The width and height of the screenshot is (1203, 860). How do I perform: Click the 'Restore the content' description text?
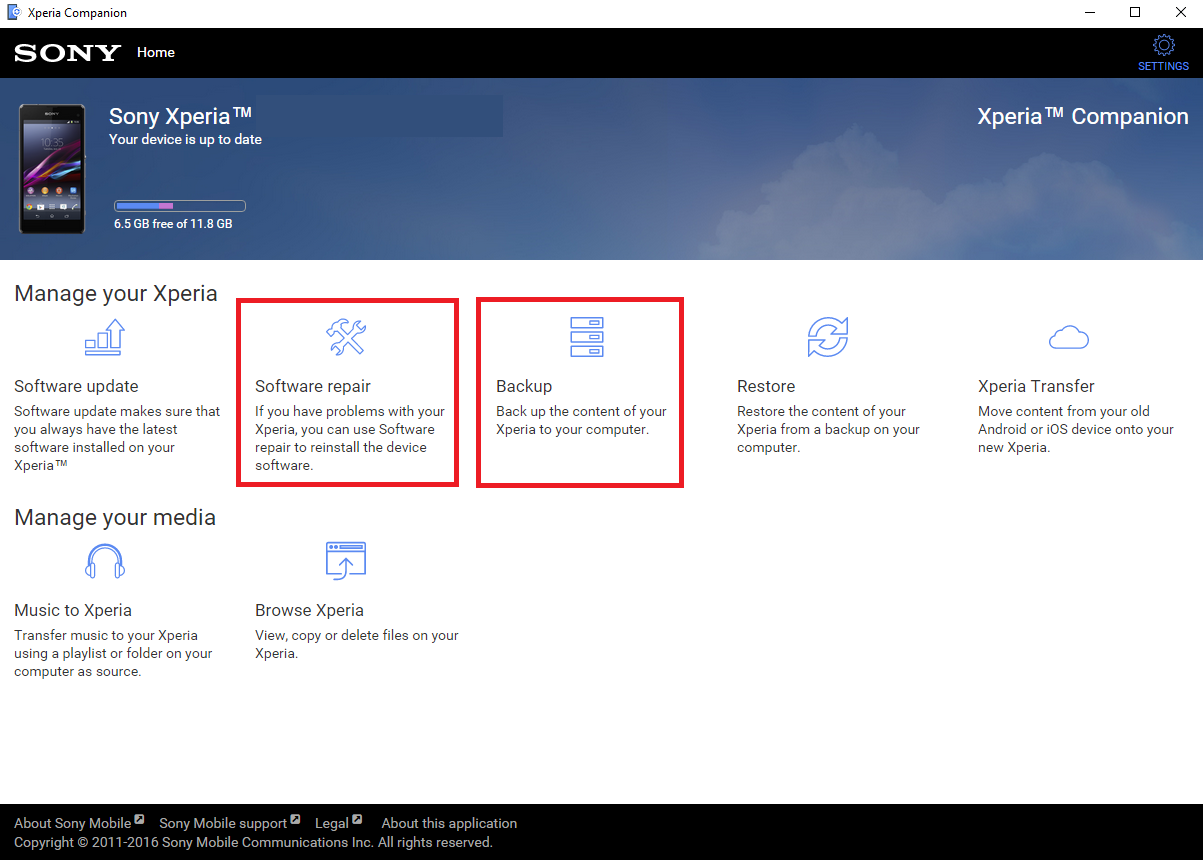[x=828, y=429]
